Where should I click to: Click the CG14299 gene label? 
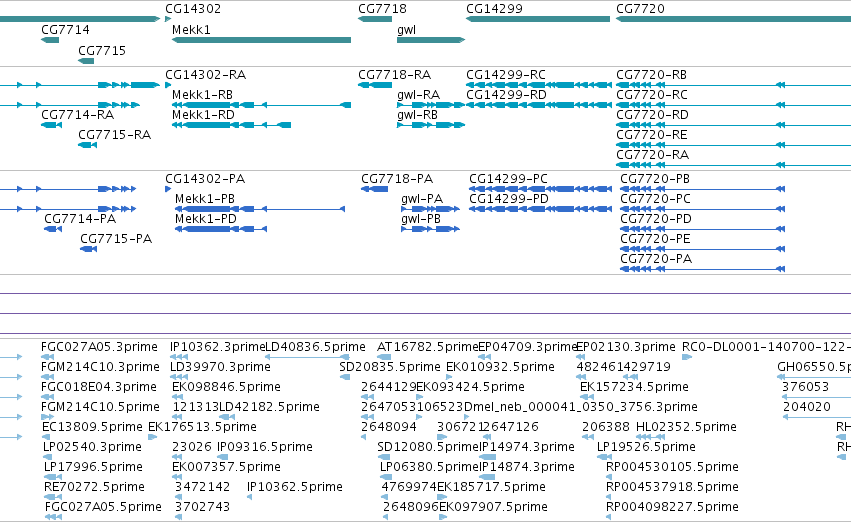[494, 9]
